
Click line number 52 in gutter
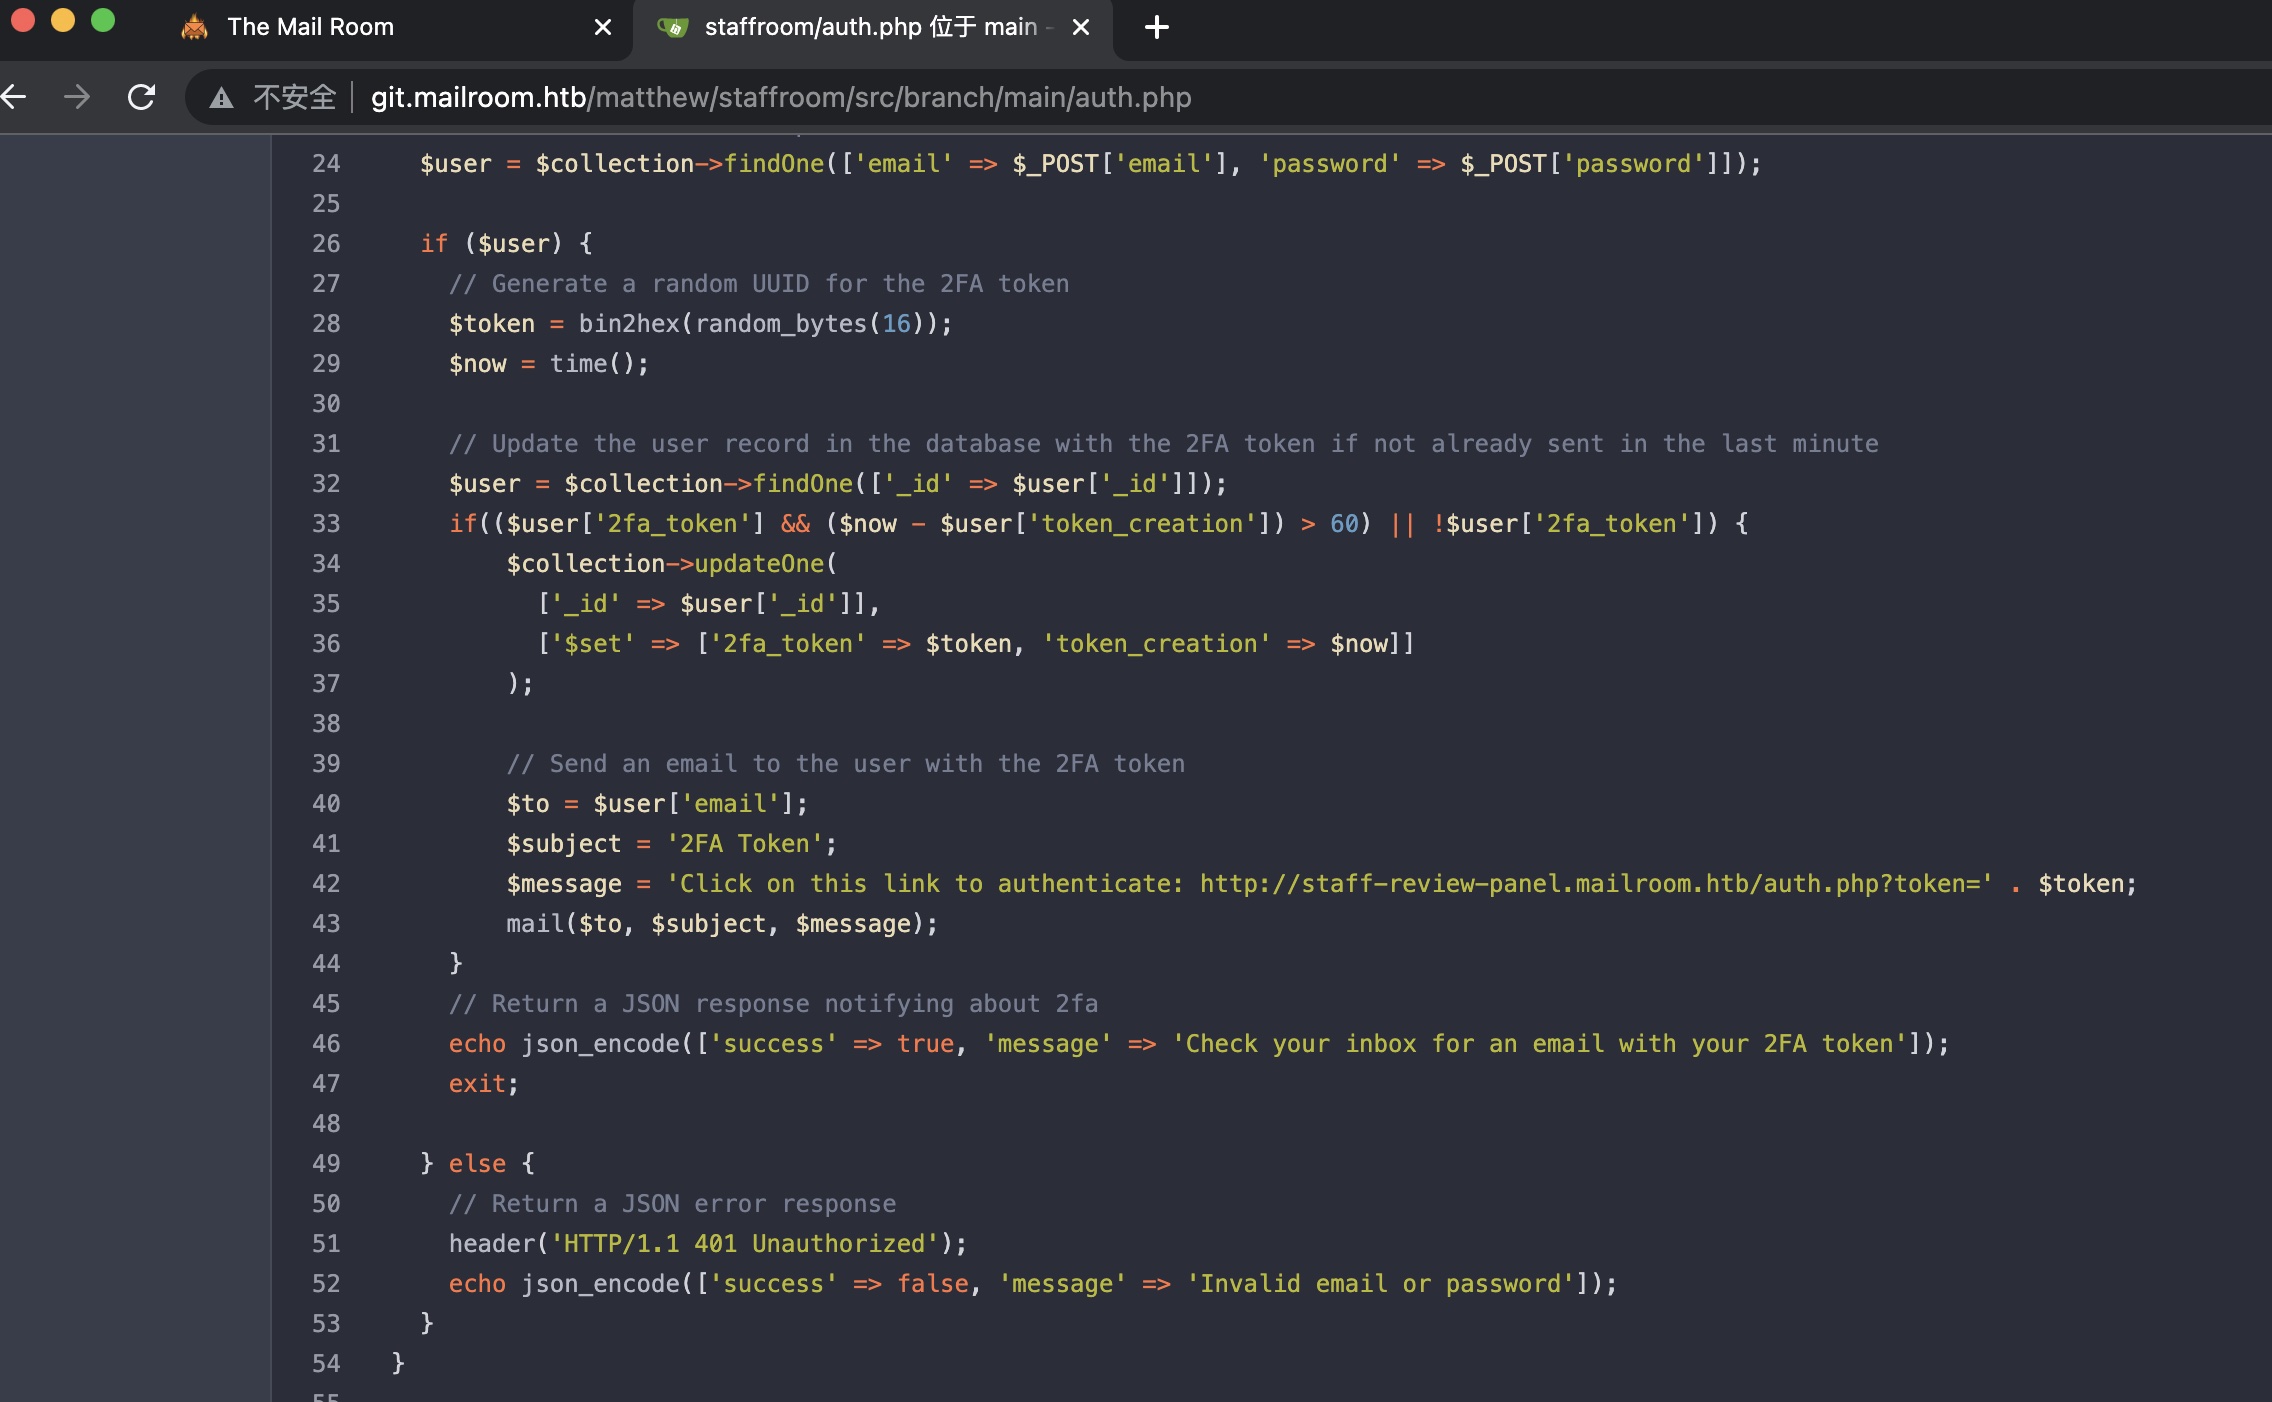(x=326, y=1284)
